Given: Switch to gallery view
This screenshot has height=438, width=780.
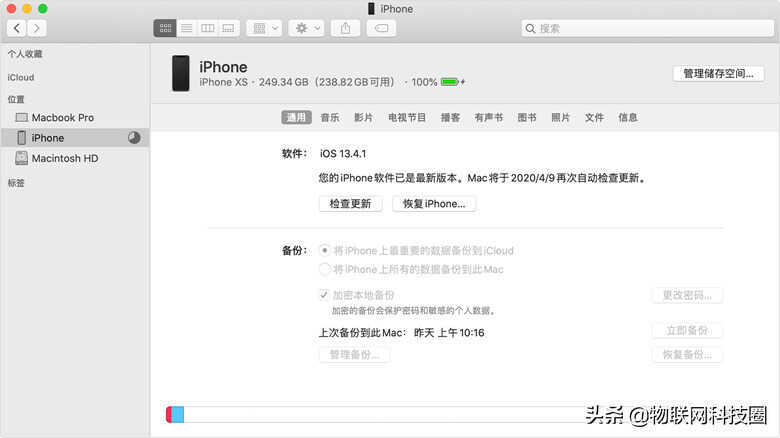Looking at the screenshot, I should pyautogui.click(x=228, y=28).
